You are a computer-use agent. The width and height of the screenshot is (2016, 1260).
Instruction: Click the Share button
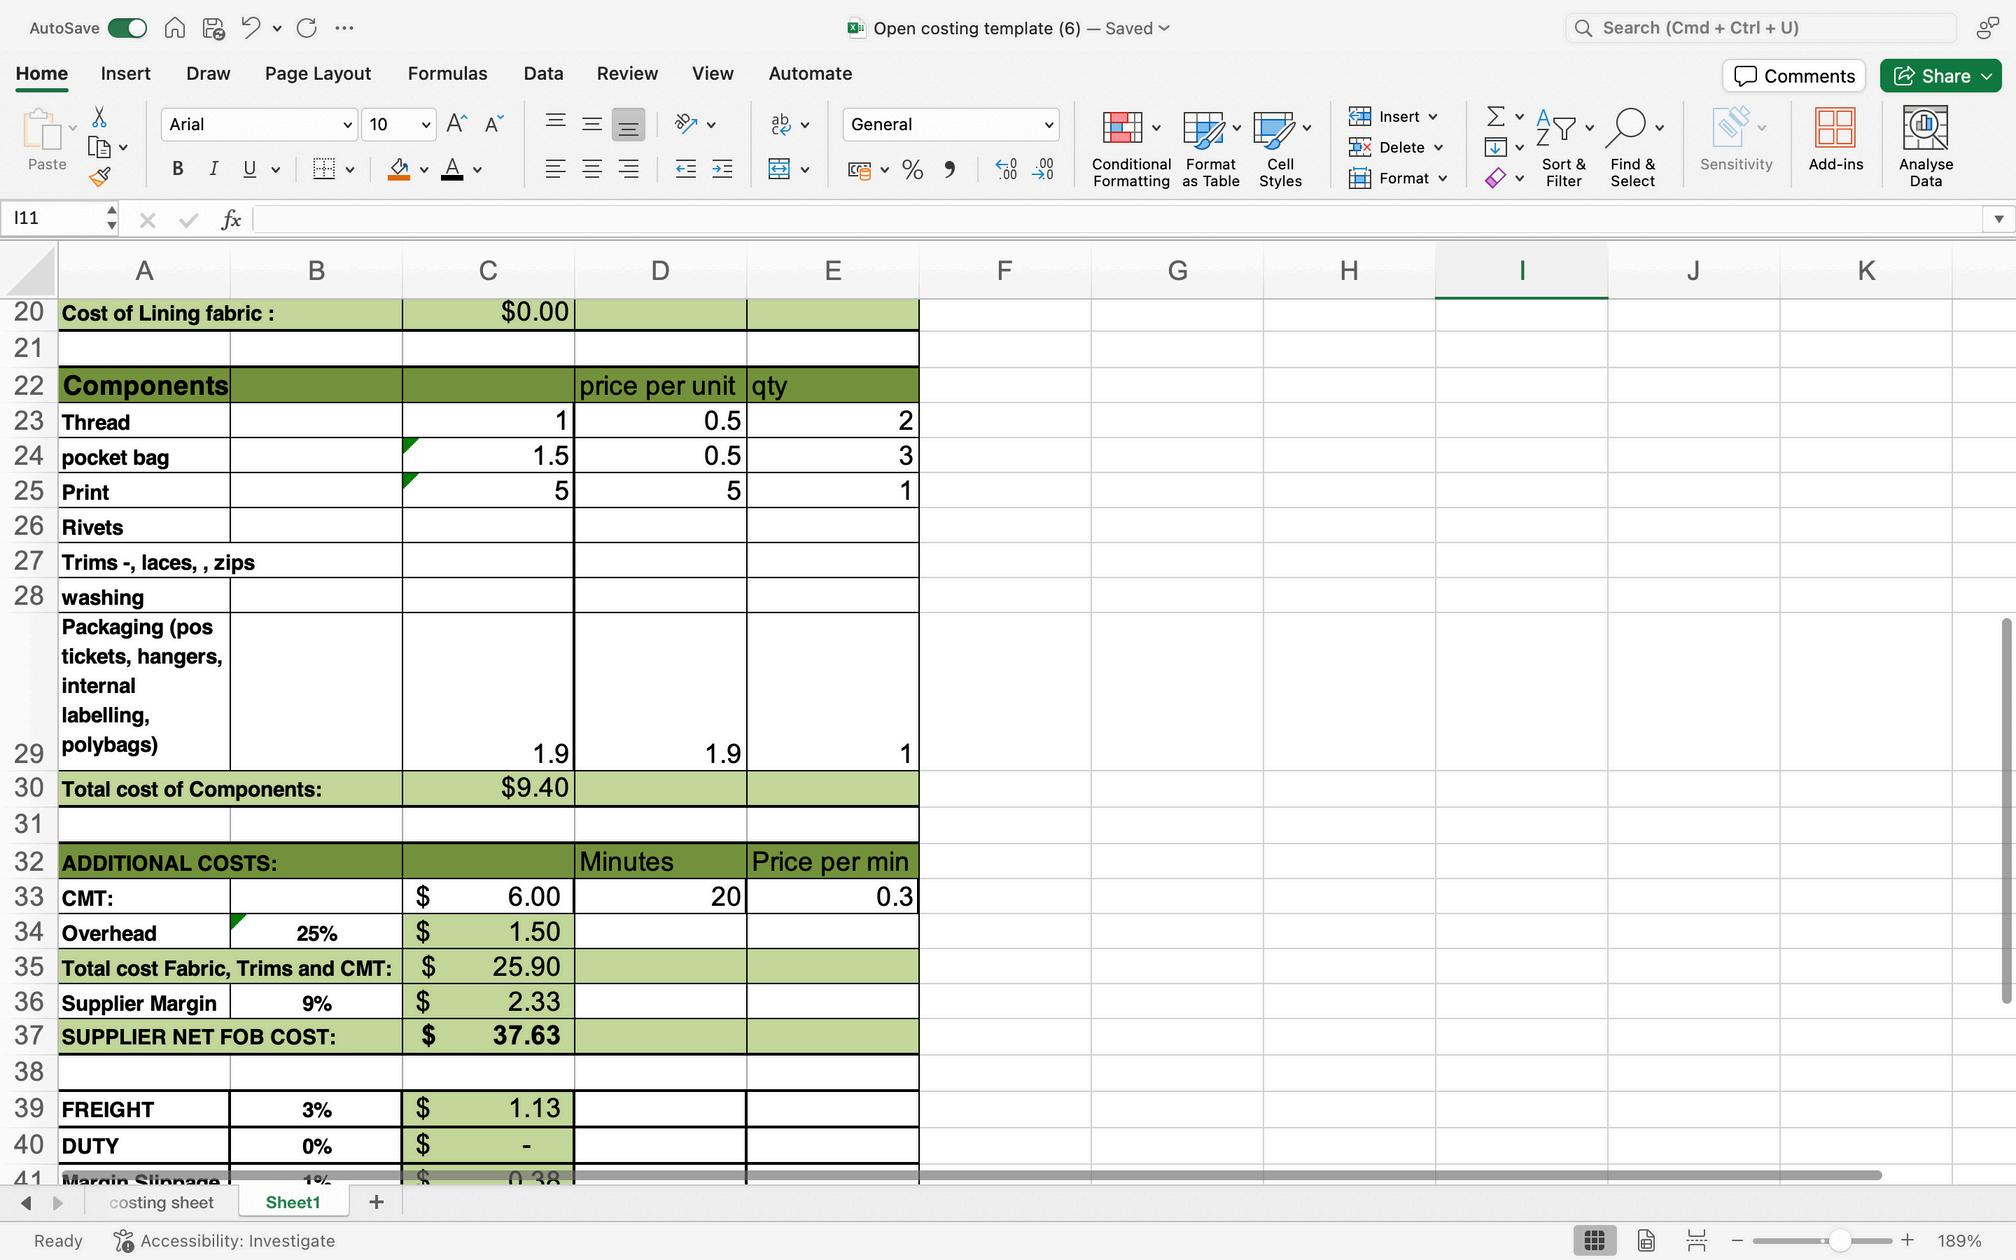1932,76
